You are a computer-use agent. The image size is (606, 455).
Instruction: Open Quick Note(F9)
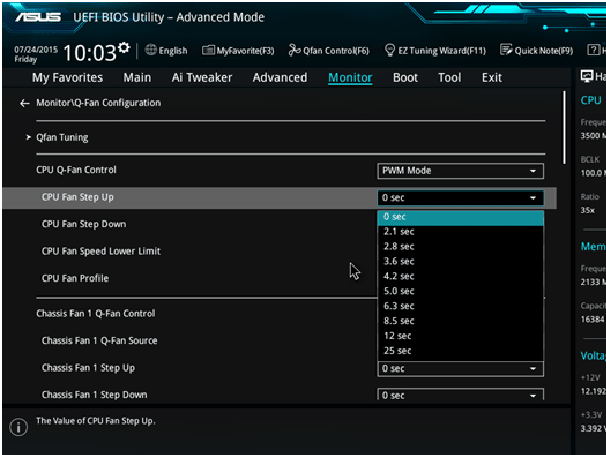[x=537, y=51]
